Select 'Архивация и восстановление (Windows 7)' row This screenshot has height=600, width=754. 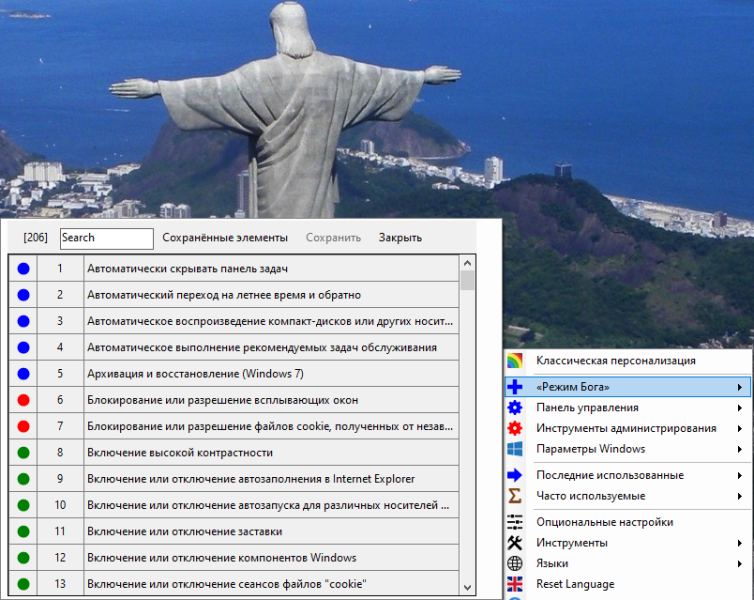coord(234,374)
